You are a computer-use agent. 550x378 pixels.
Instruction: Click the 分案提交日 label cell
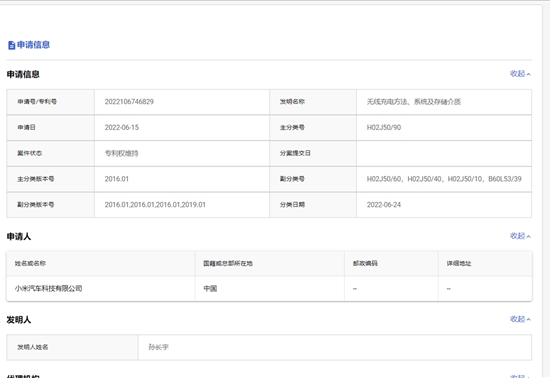[313, 153]
